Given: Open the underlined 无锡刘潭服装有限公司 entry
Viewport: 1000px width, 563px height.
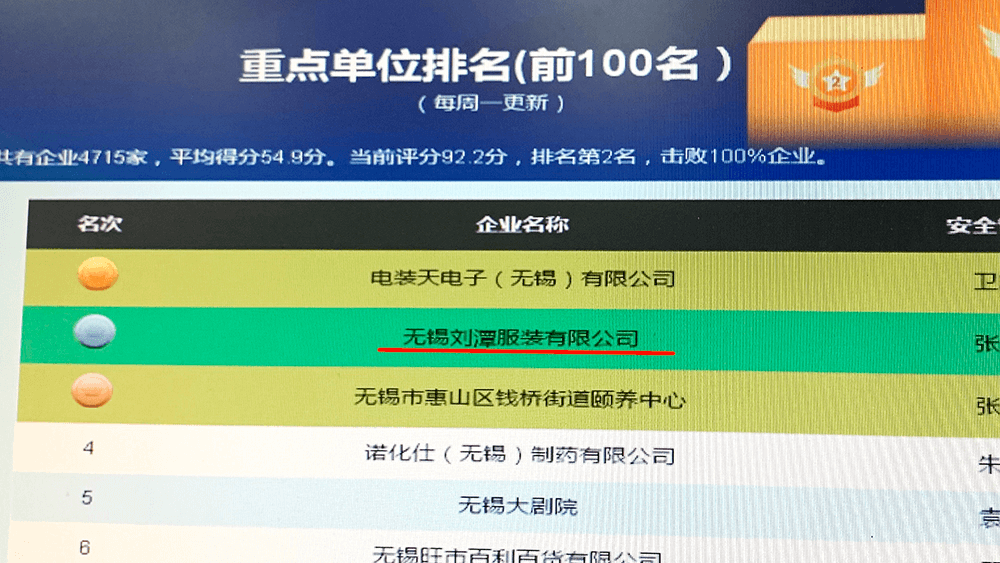Looking at the screenshot, I should 520,337.
